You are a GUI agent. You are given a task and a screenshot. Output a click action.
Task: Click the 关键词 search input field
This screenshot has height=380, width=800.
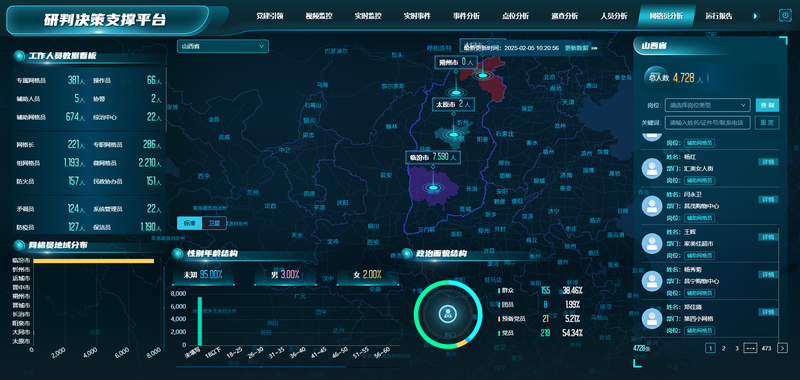(708, 122)
